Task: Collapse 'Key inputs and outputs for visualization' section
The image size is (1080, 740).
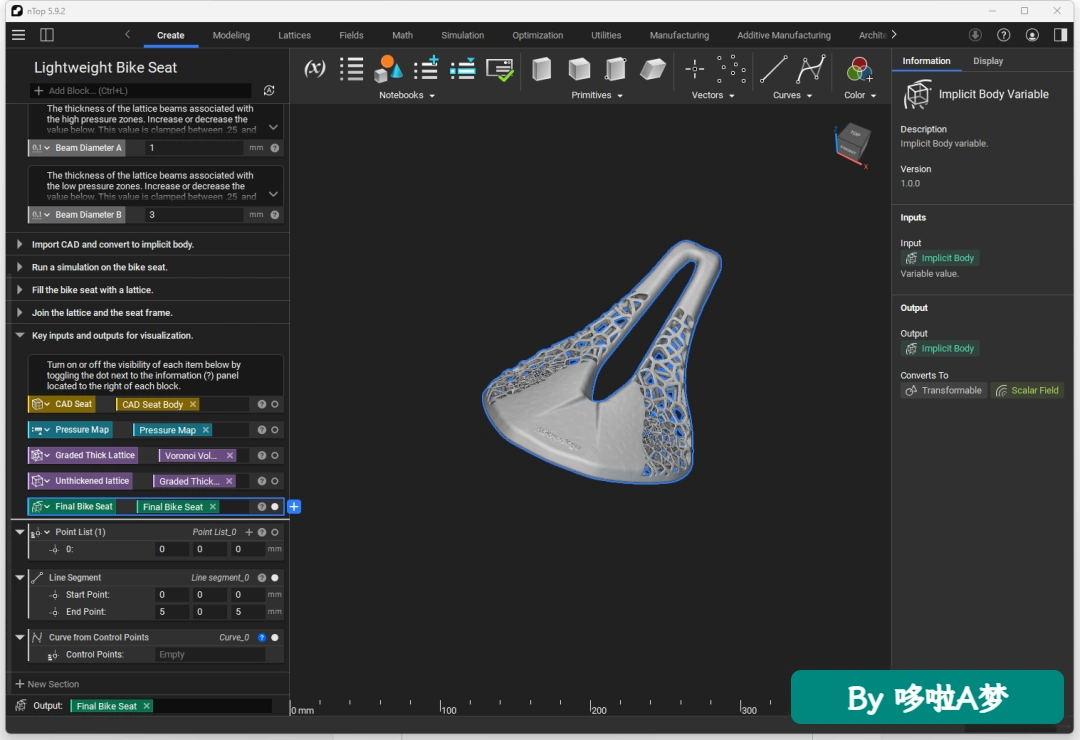Action: 19,336
